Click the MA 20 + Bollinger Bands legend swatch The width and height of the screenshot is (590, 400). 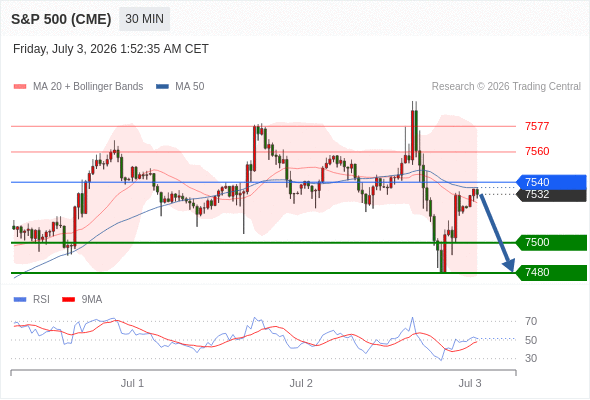tap(20, 87)
